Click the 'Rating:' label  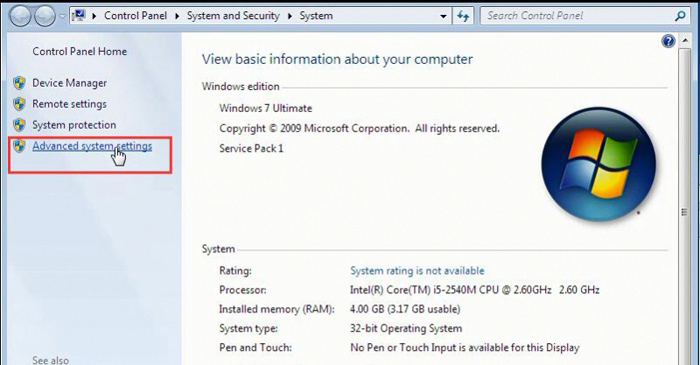click(x=235, y=271)
